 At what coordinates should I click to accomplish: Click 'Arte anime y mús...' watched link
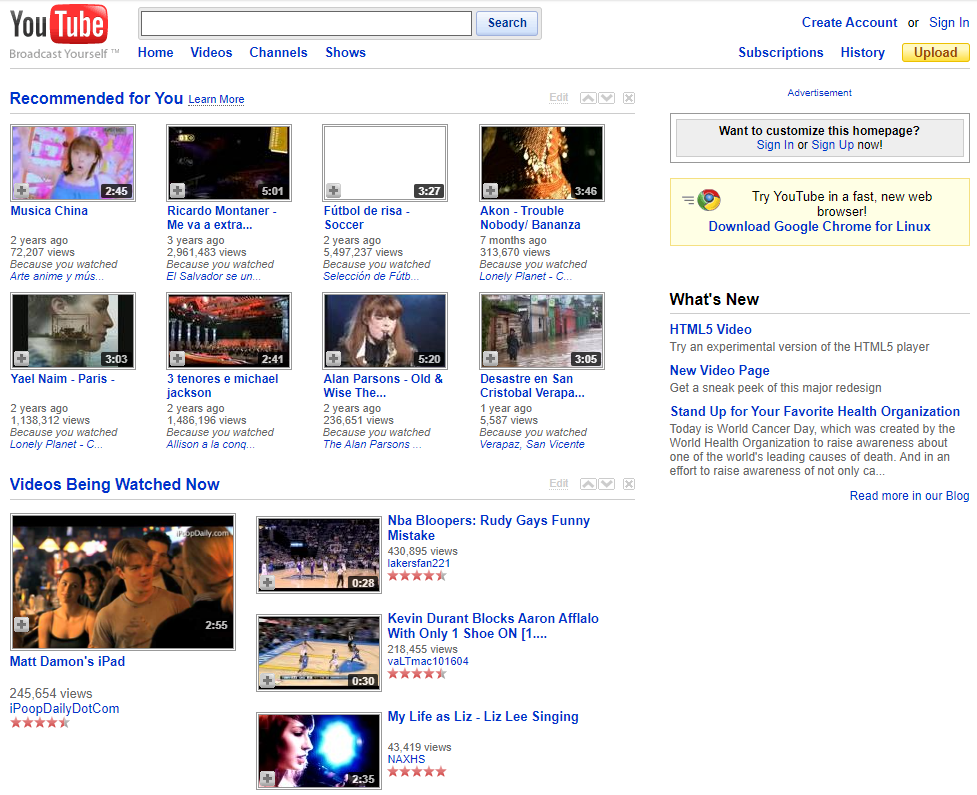pos(57,276)
